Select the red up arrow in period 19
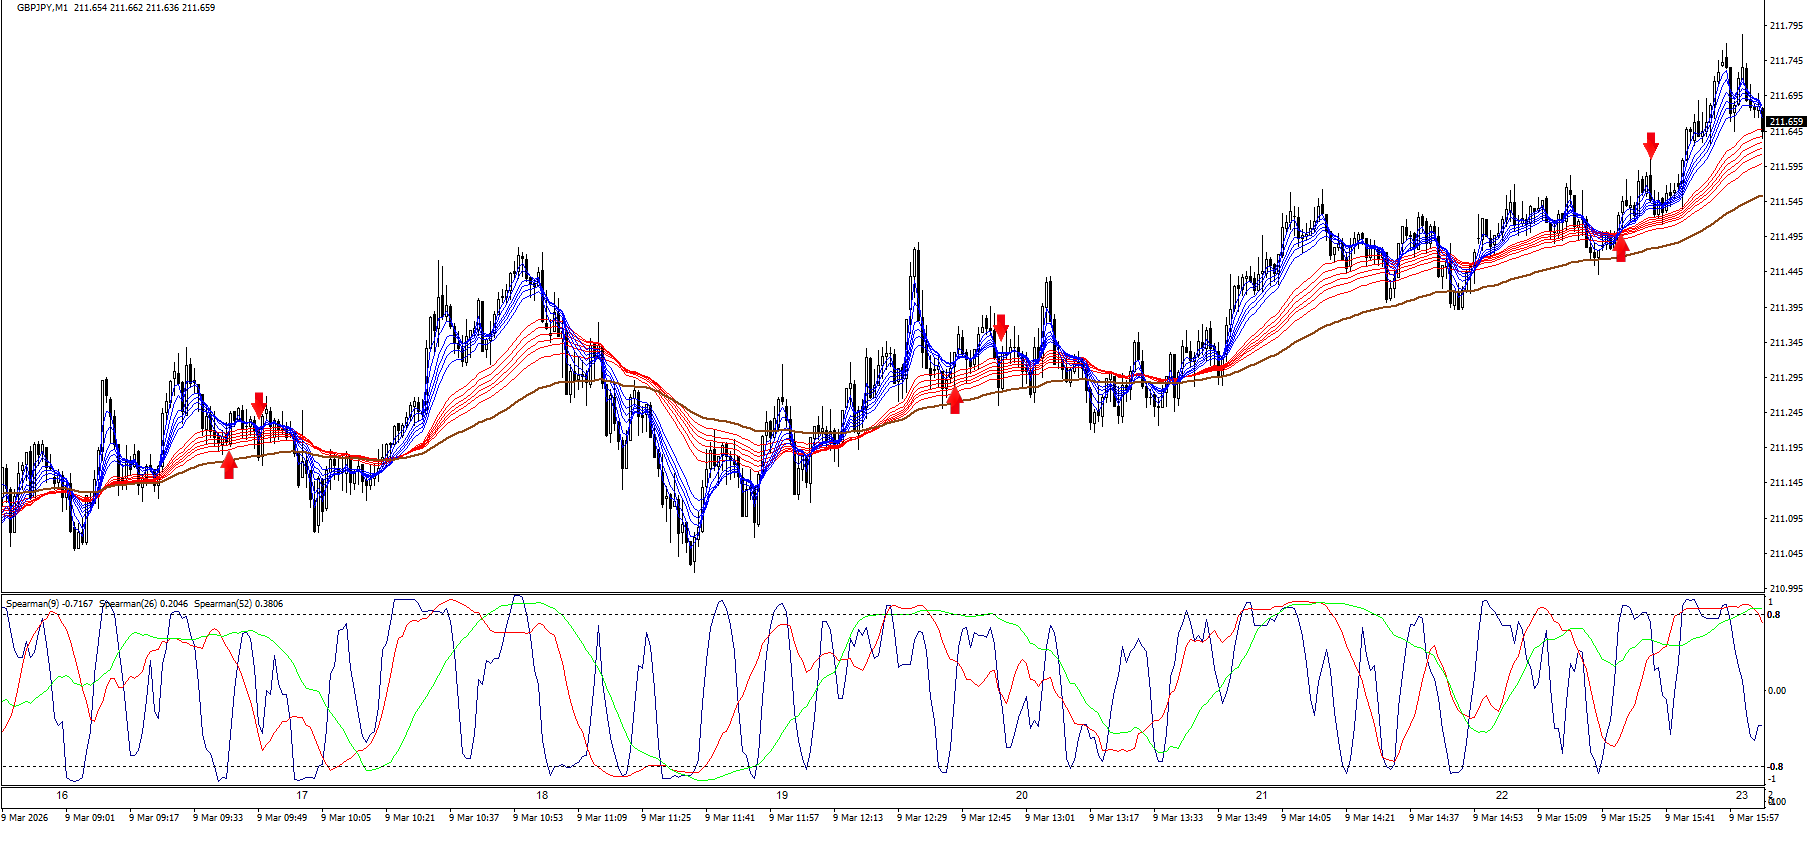The image size is (1816, 847). [x=955, y=400]
